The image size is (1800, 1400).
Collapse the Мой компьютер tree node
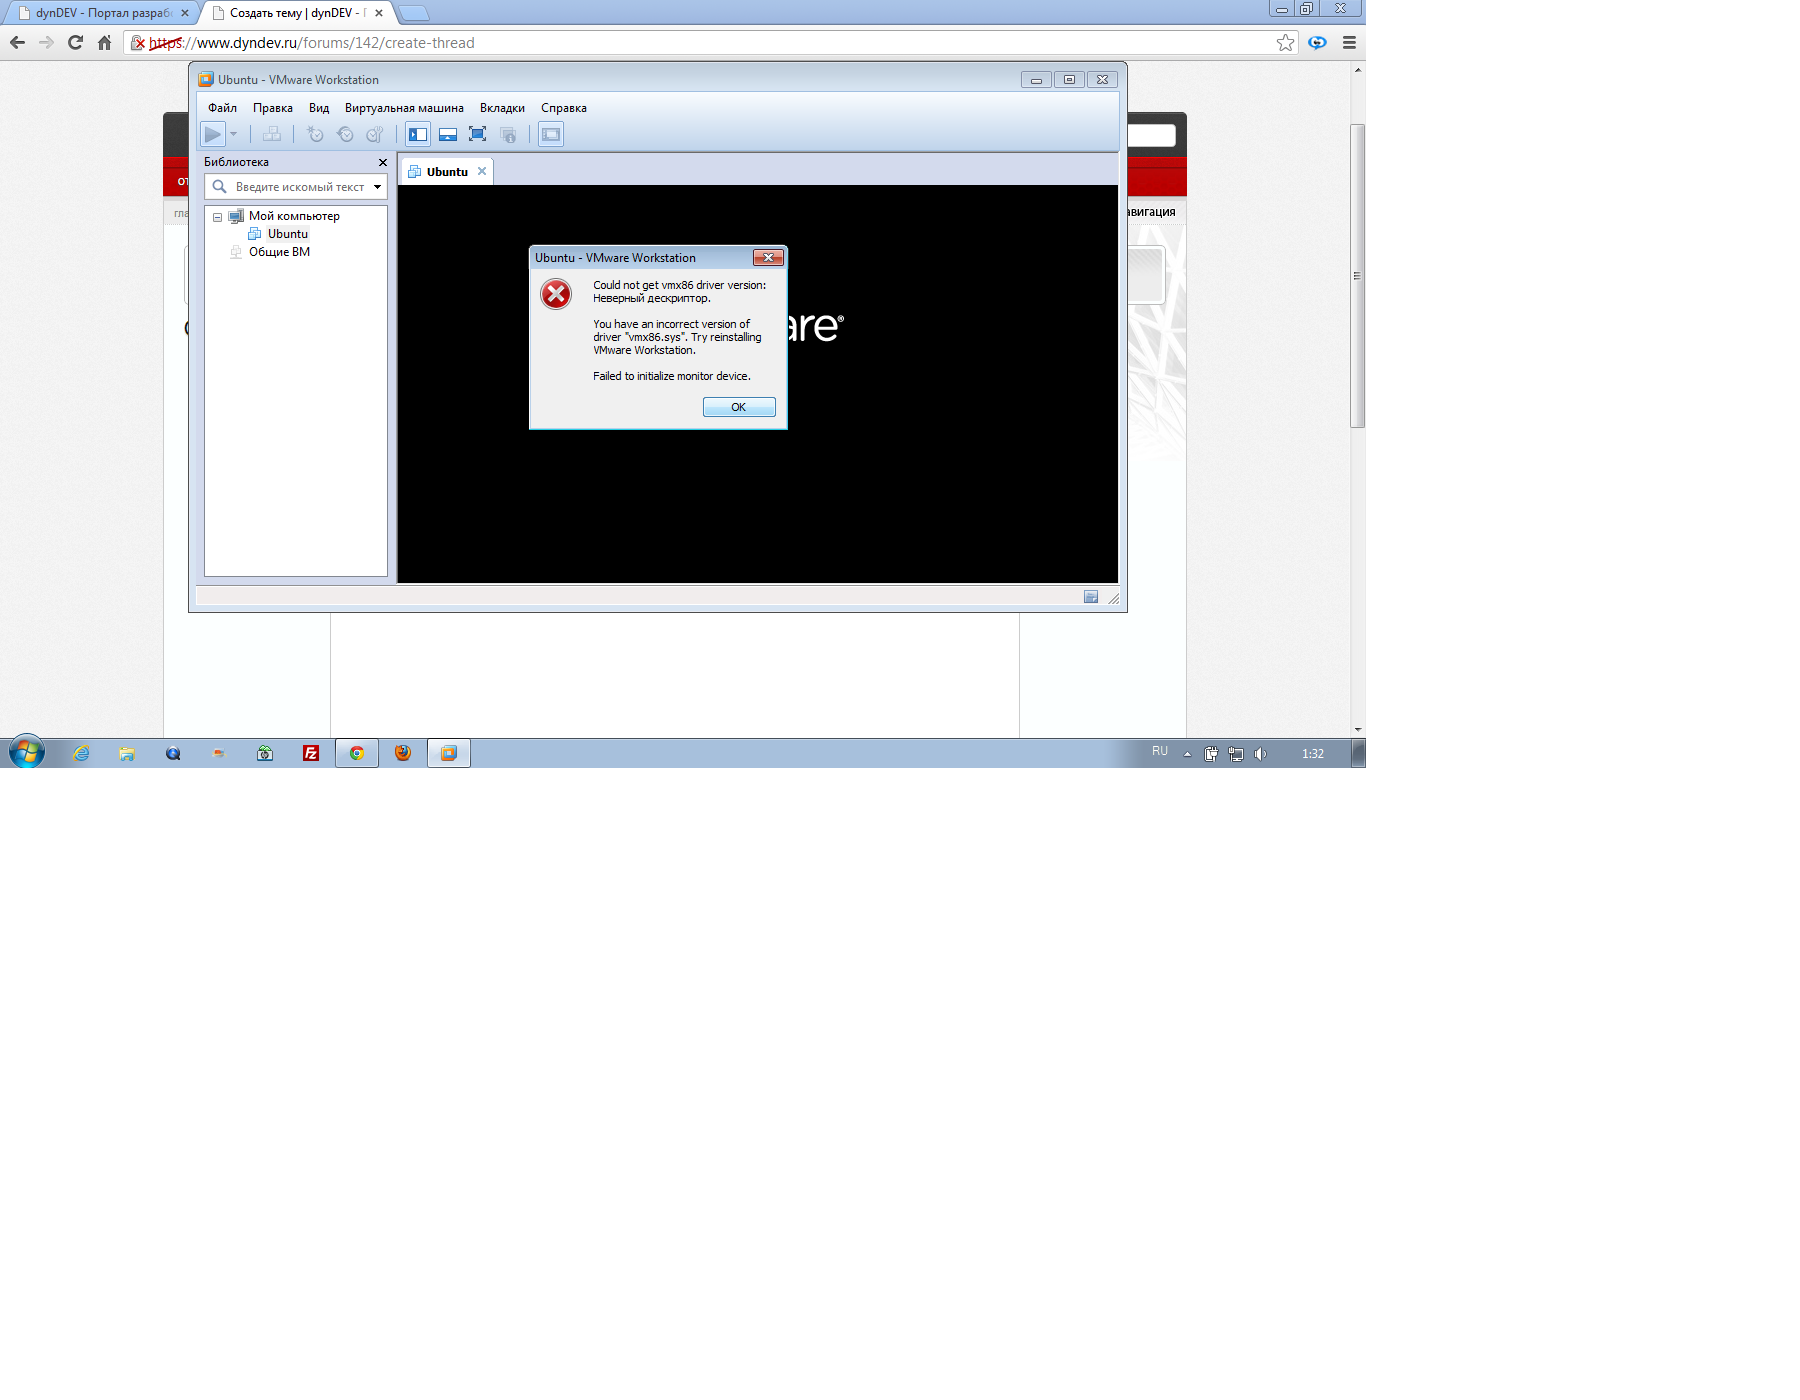coord(217,217)
